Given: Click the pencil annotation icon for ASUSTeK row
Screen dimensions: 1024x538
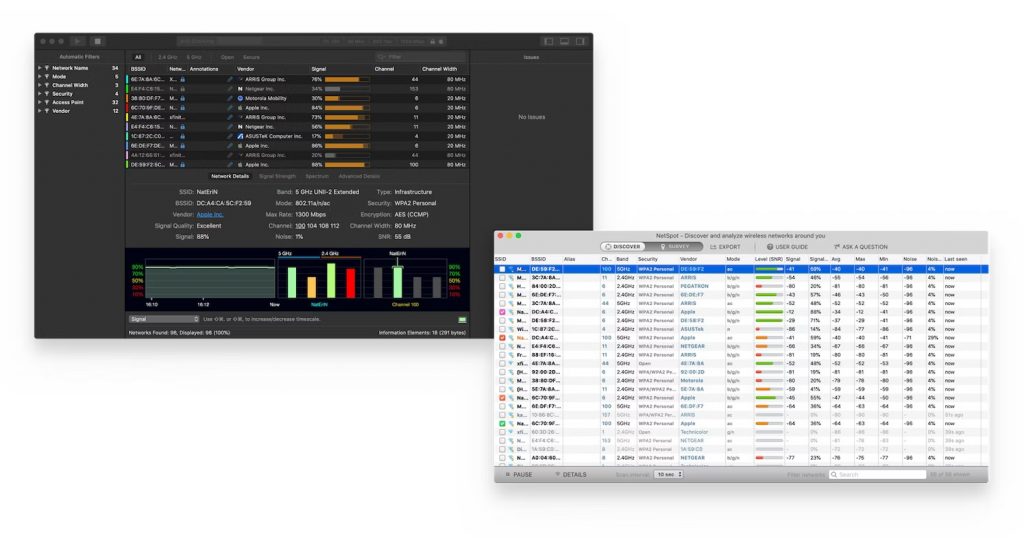Looking at the screenshot, I should click(x=230, y=136).
